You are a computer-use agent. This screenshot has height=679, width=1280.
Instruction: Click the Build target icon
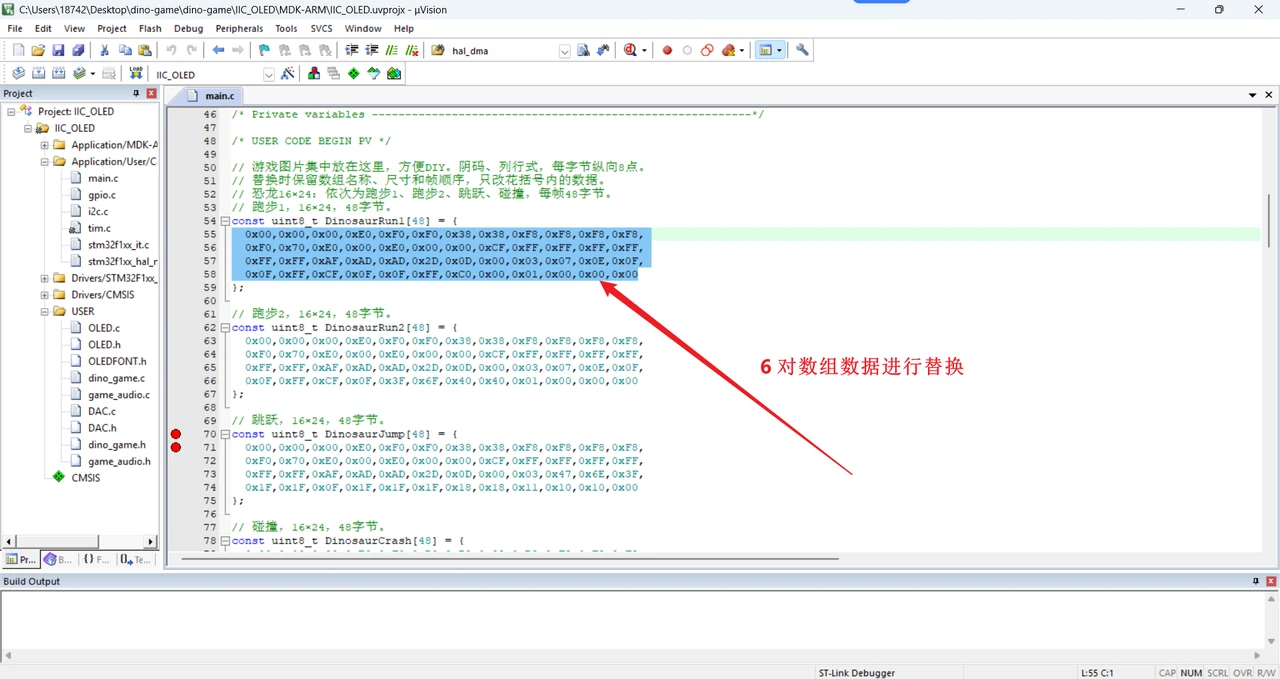point(38,74)
